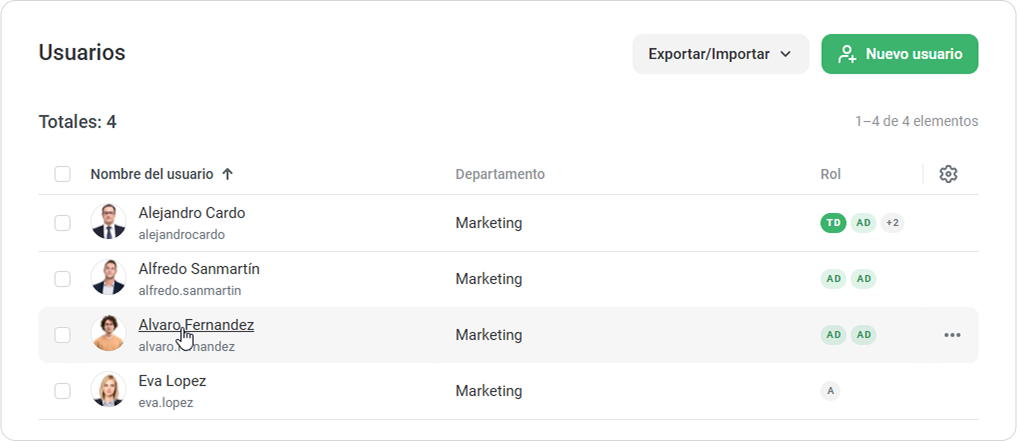Click the sort arrow beside Nombre del usuario
Viewport: 1017px width, 441px height.
(228, 174)
